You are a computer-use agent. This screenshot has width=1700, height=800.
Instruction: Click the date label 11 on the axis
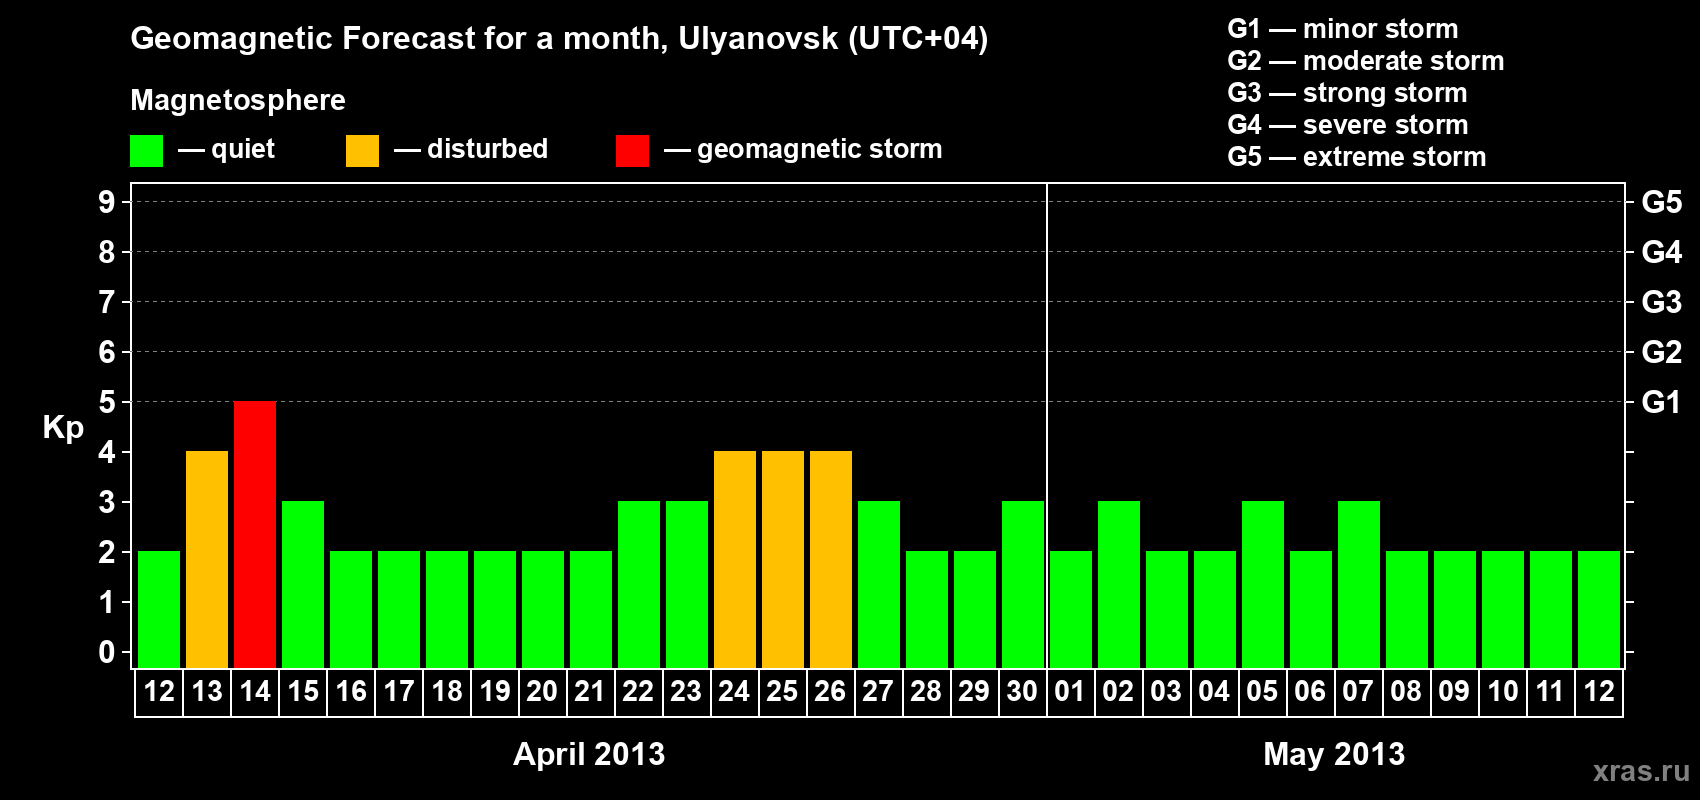click(x=1550, y=691)
